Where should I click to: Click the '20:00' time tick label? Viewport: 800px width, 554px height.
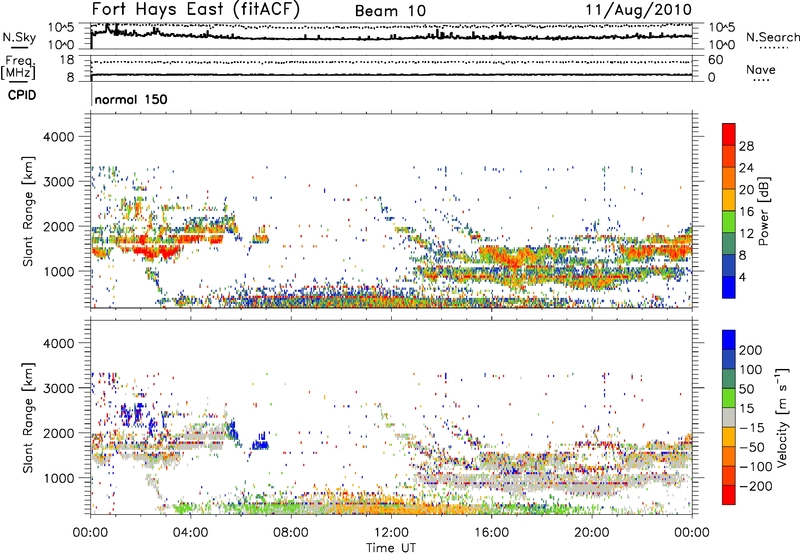pos(592,533)
